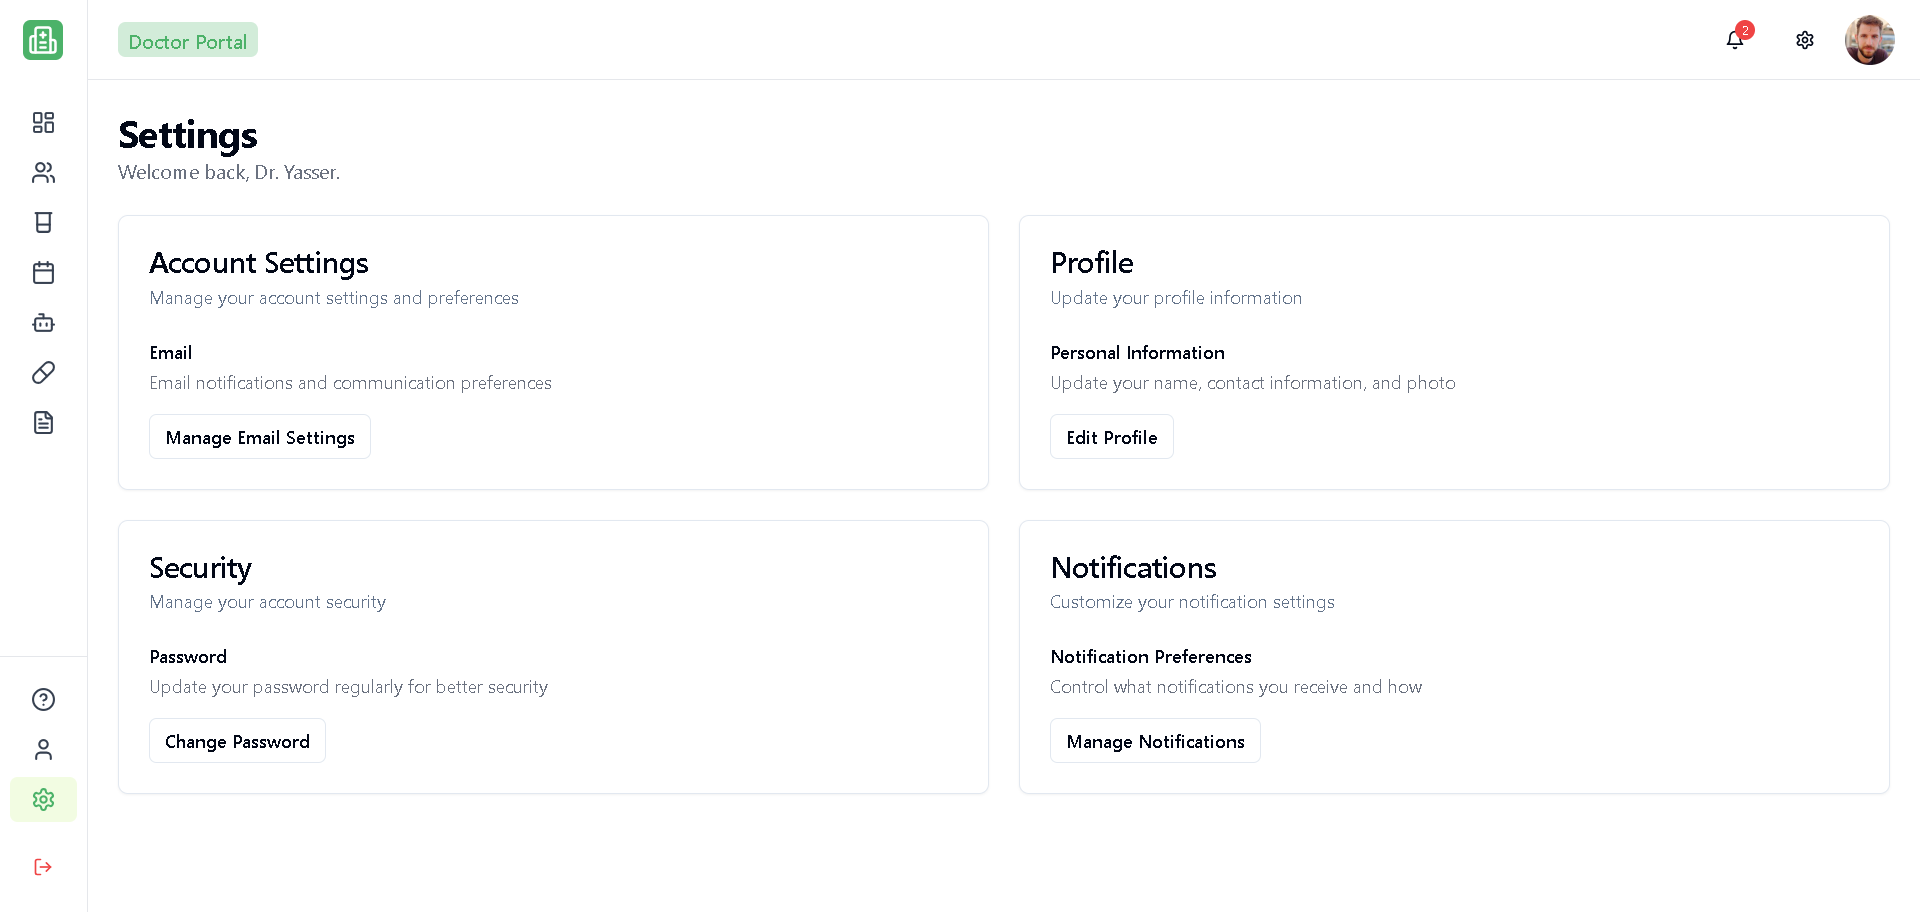Open the AI robot assistant sidebar icon
The height and width of the screenshot is (912, 1920).
(43, 322)
